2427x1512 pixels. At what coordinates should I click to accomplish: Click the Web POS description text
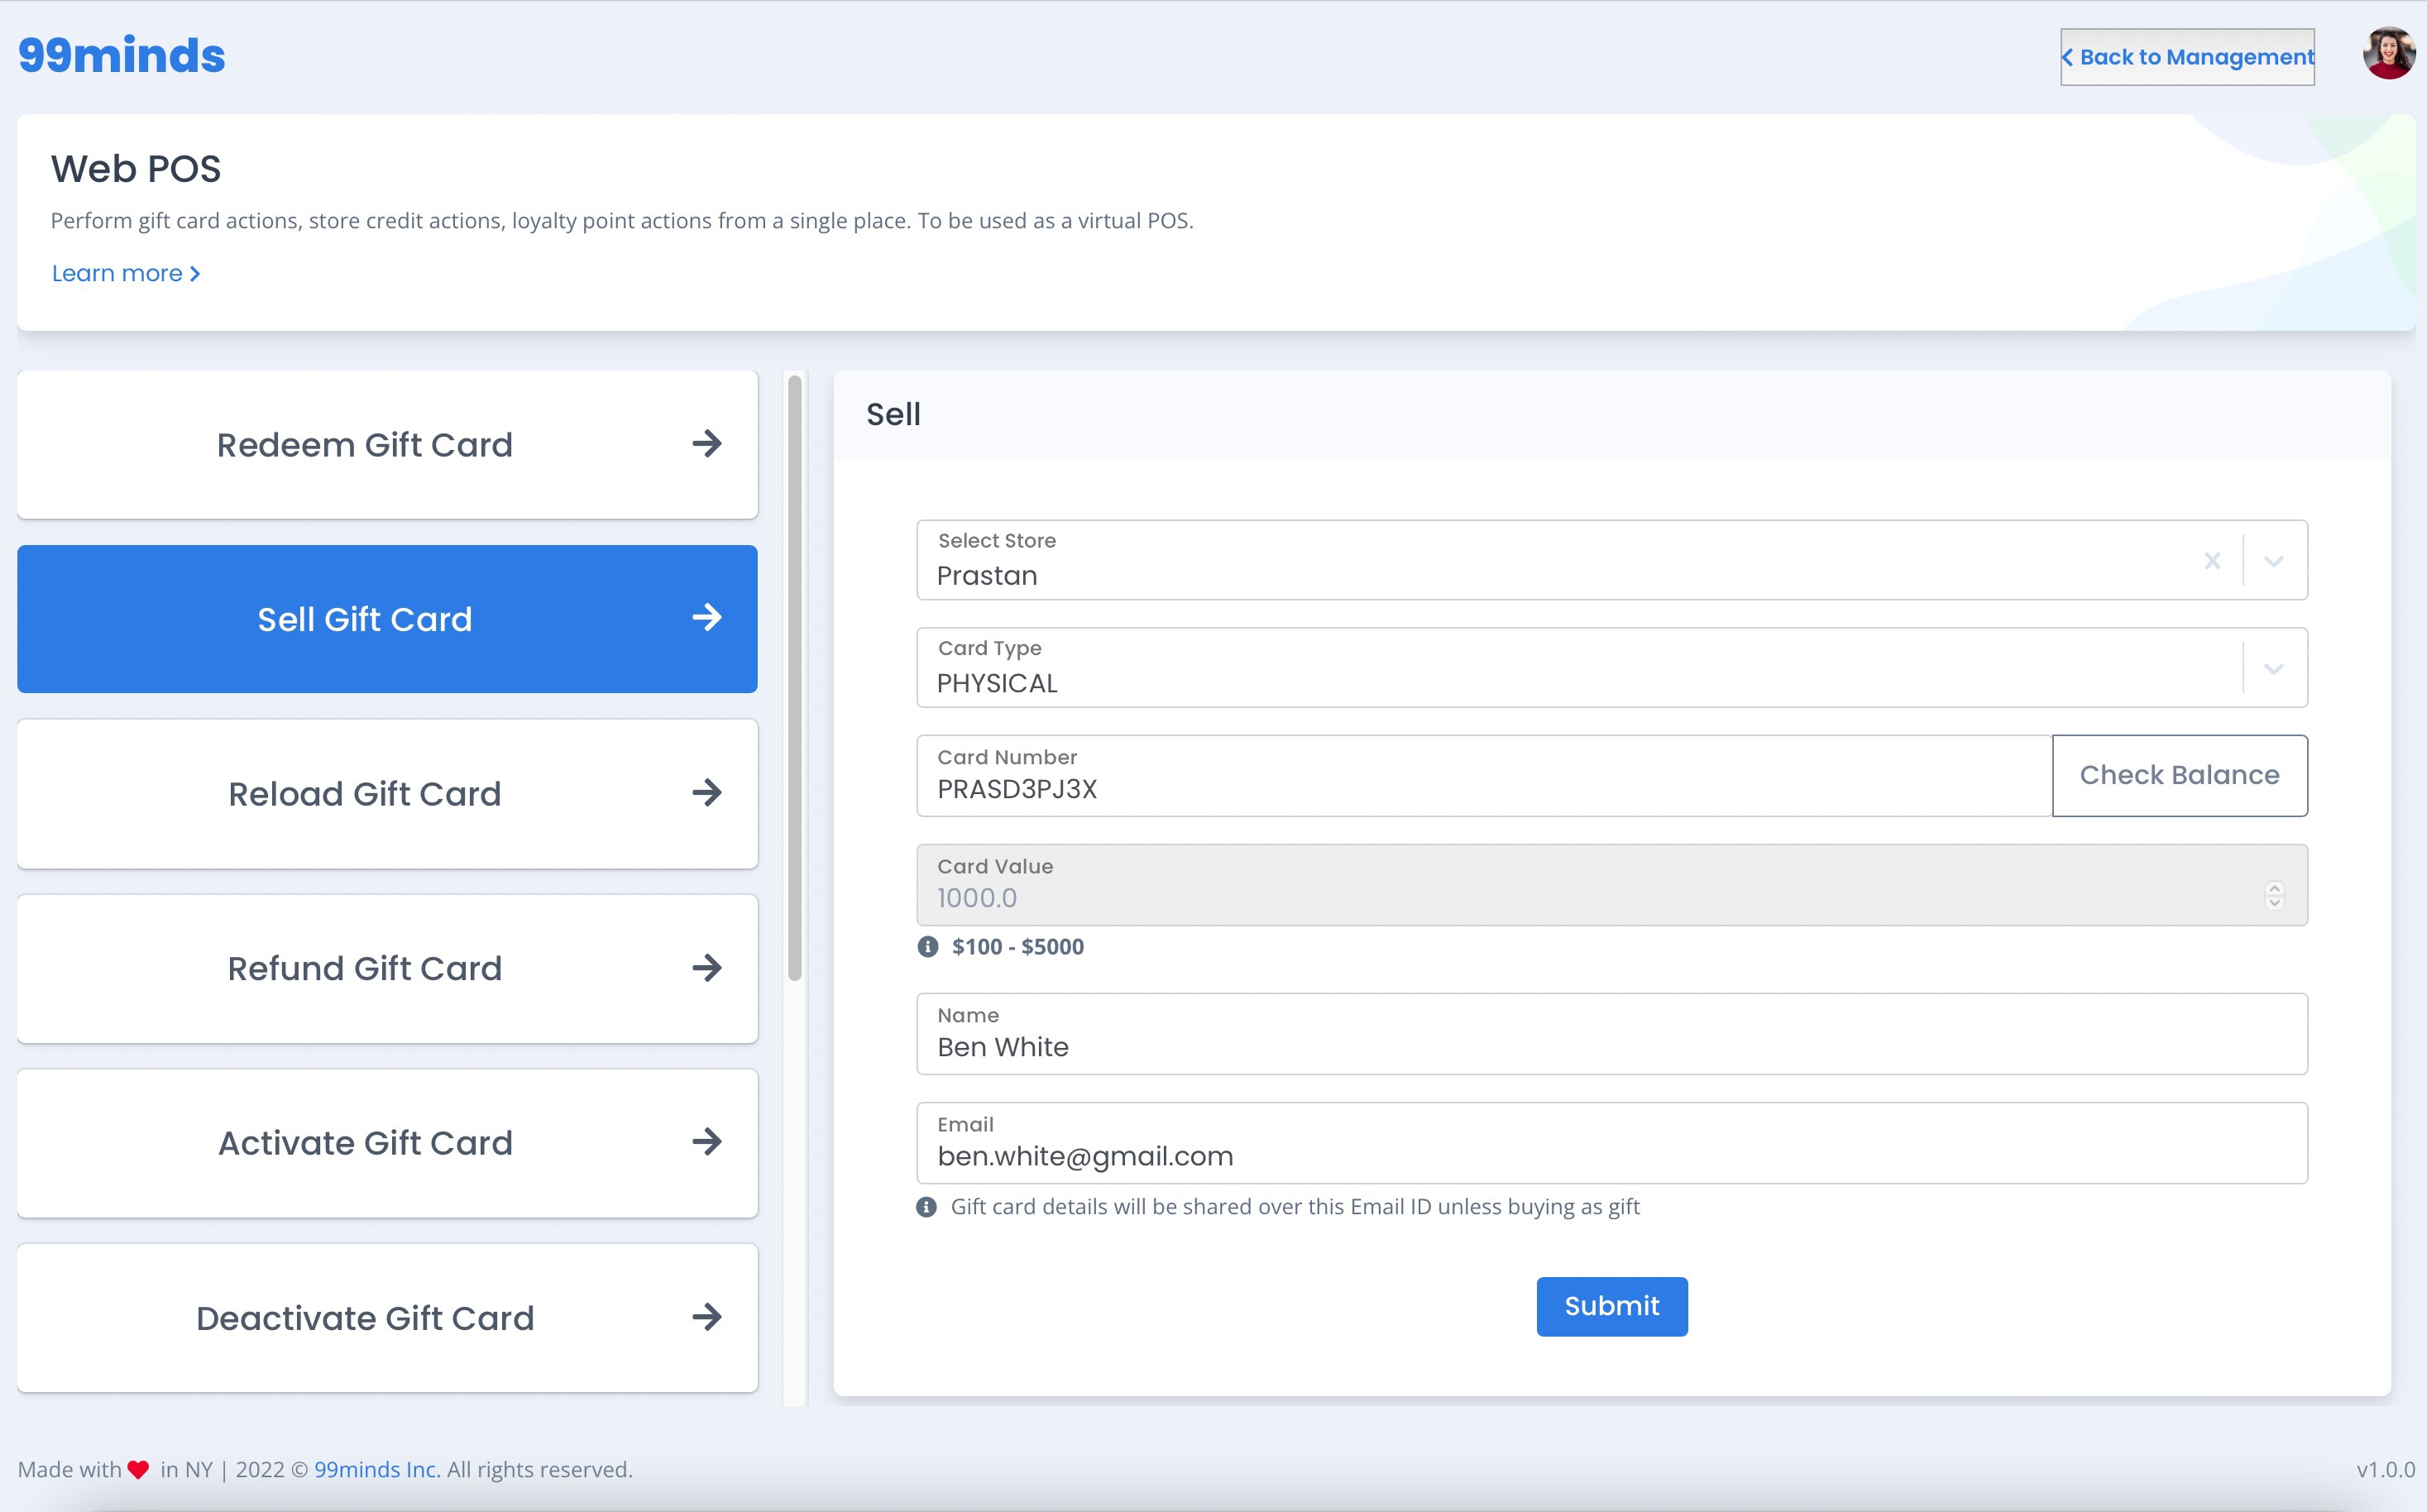click(622, 221)
